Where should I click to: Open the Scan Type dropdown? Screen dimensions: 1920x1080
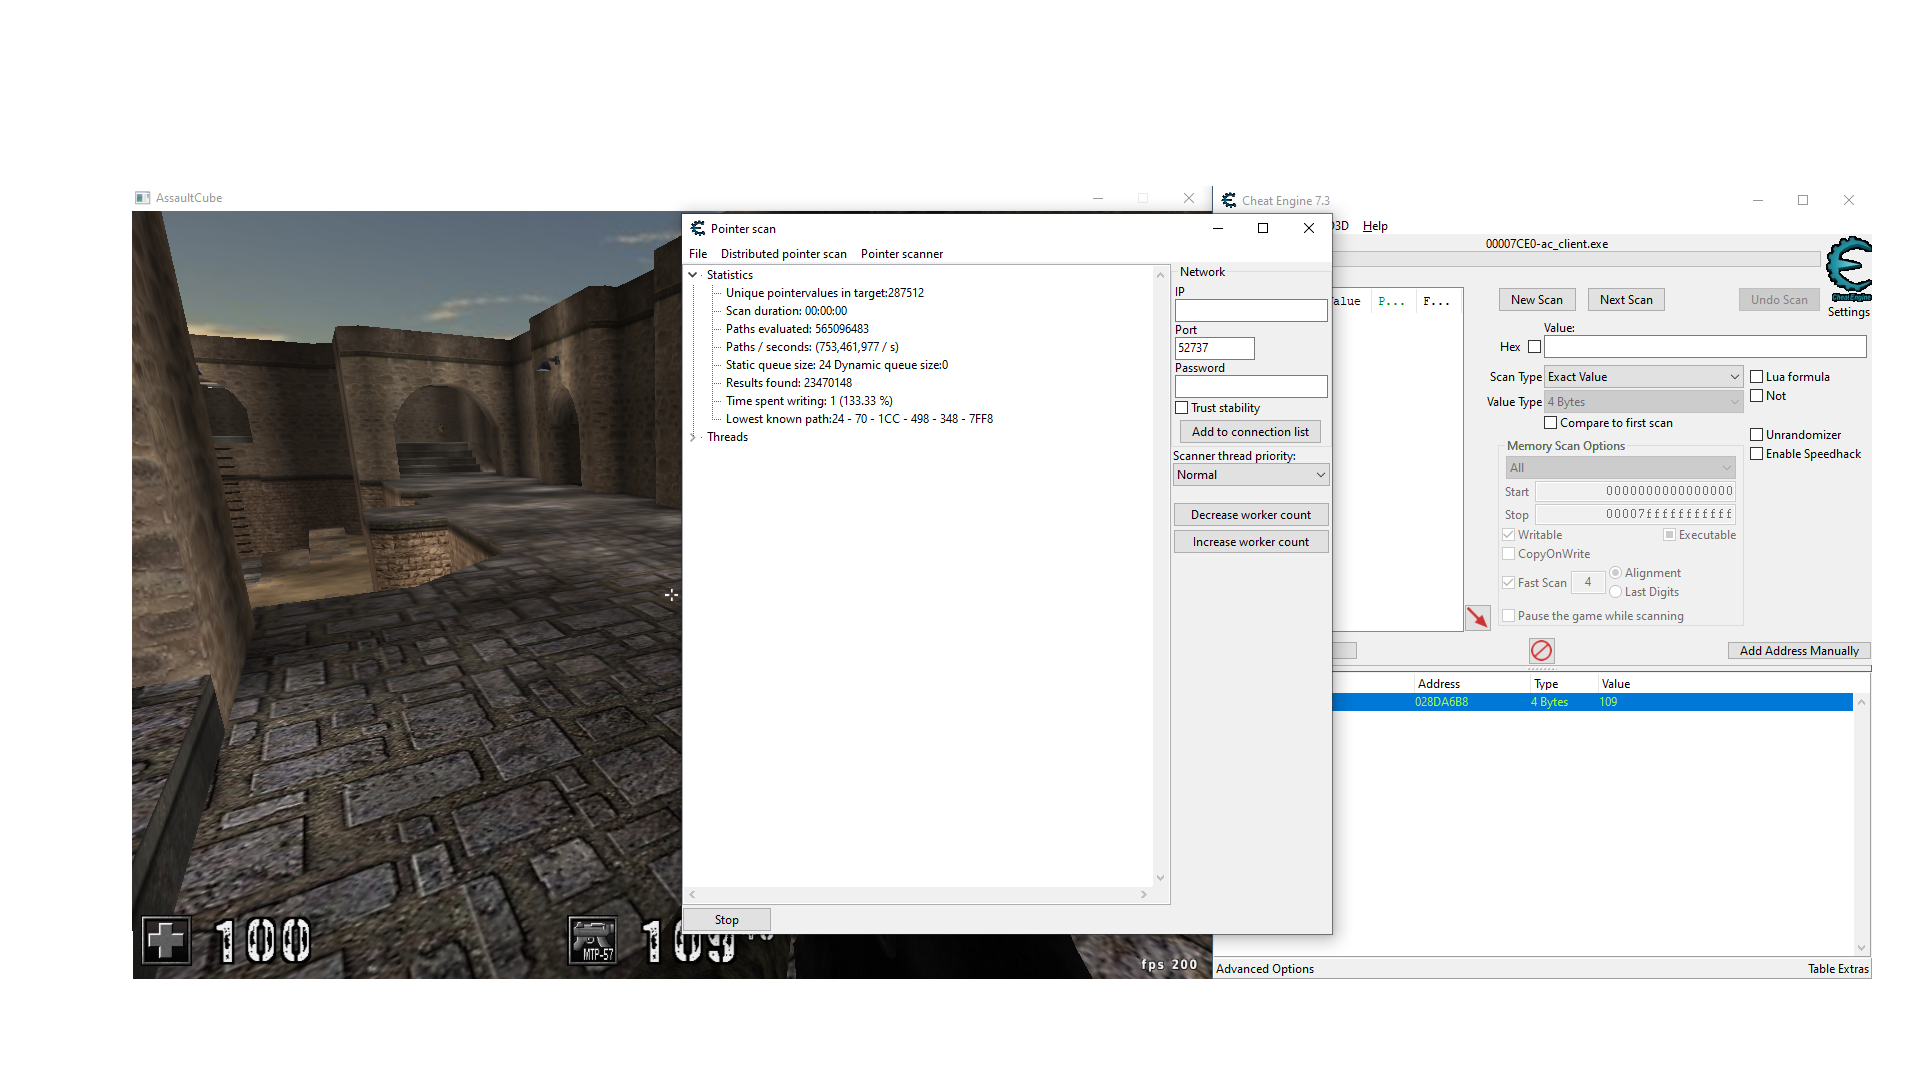point(1644,377)
